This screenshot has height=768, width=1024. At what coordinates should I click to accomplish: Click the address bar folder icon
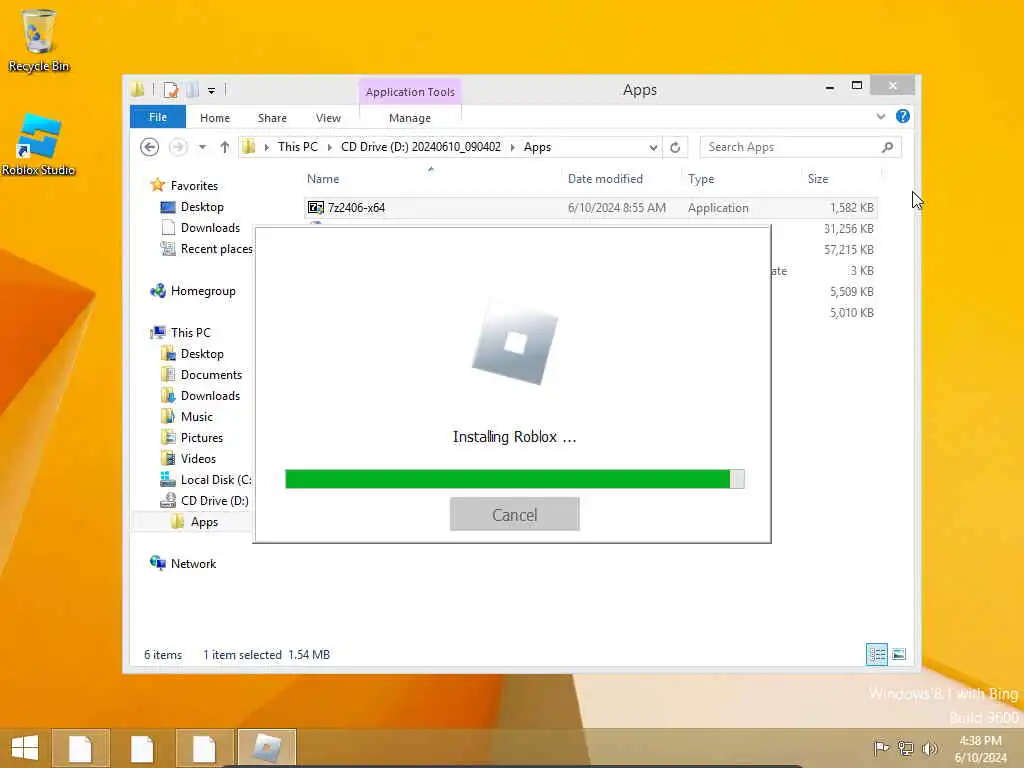click(248, 147)
